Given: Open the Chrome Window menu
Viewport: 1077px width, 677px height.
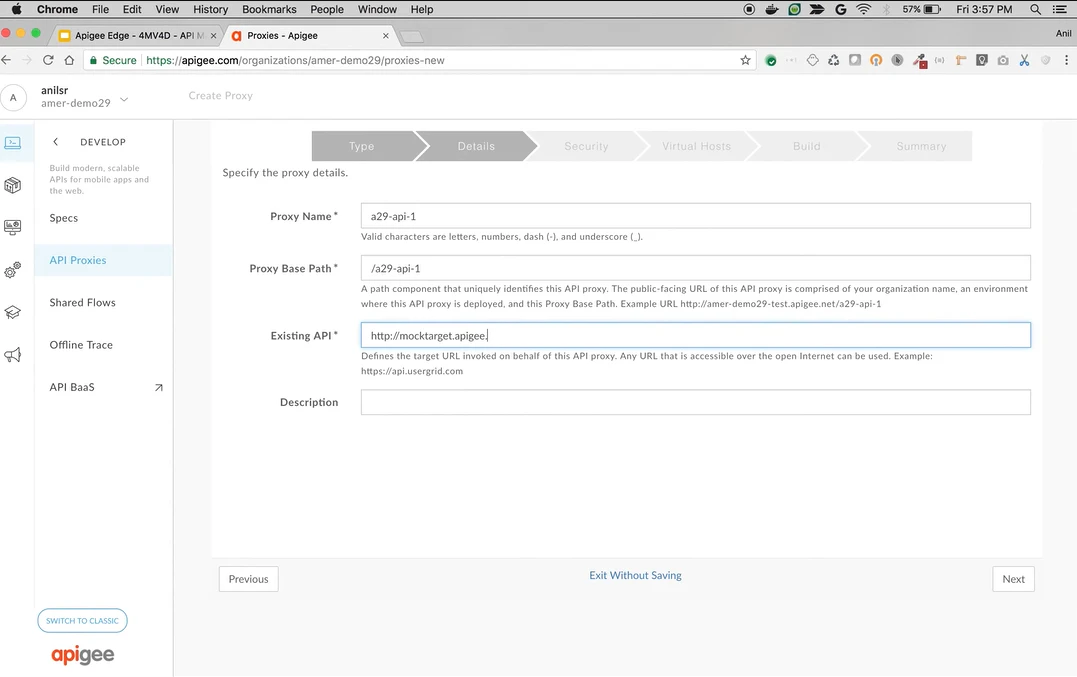Looking at the screenshot, I should [377, 10].
